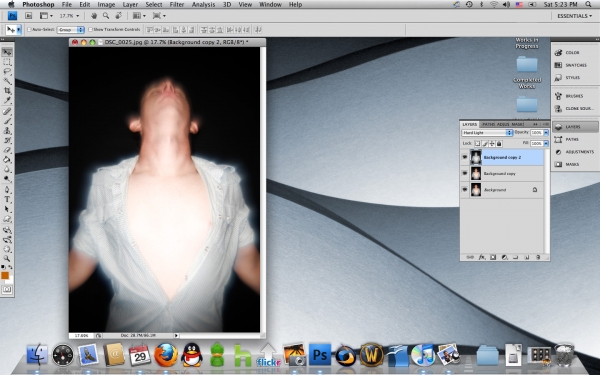Select the Path Selection tool
The height and width of the screenshot is (375, 600).
pos(7,209)
